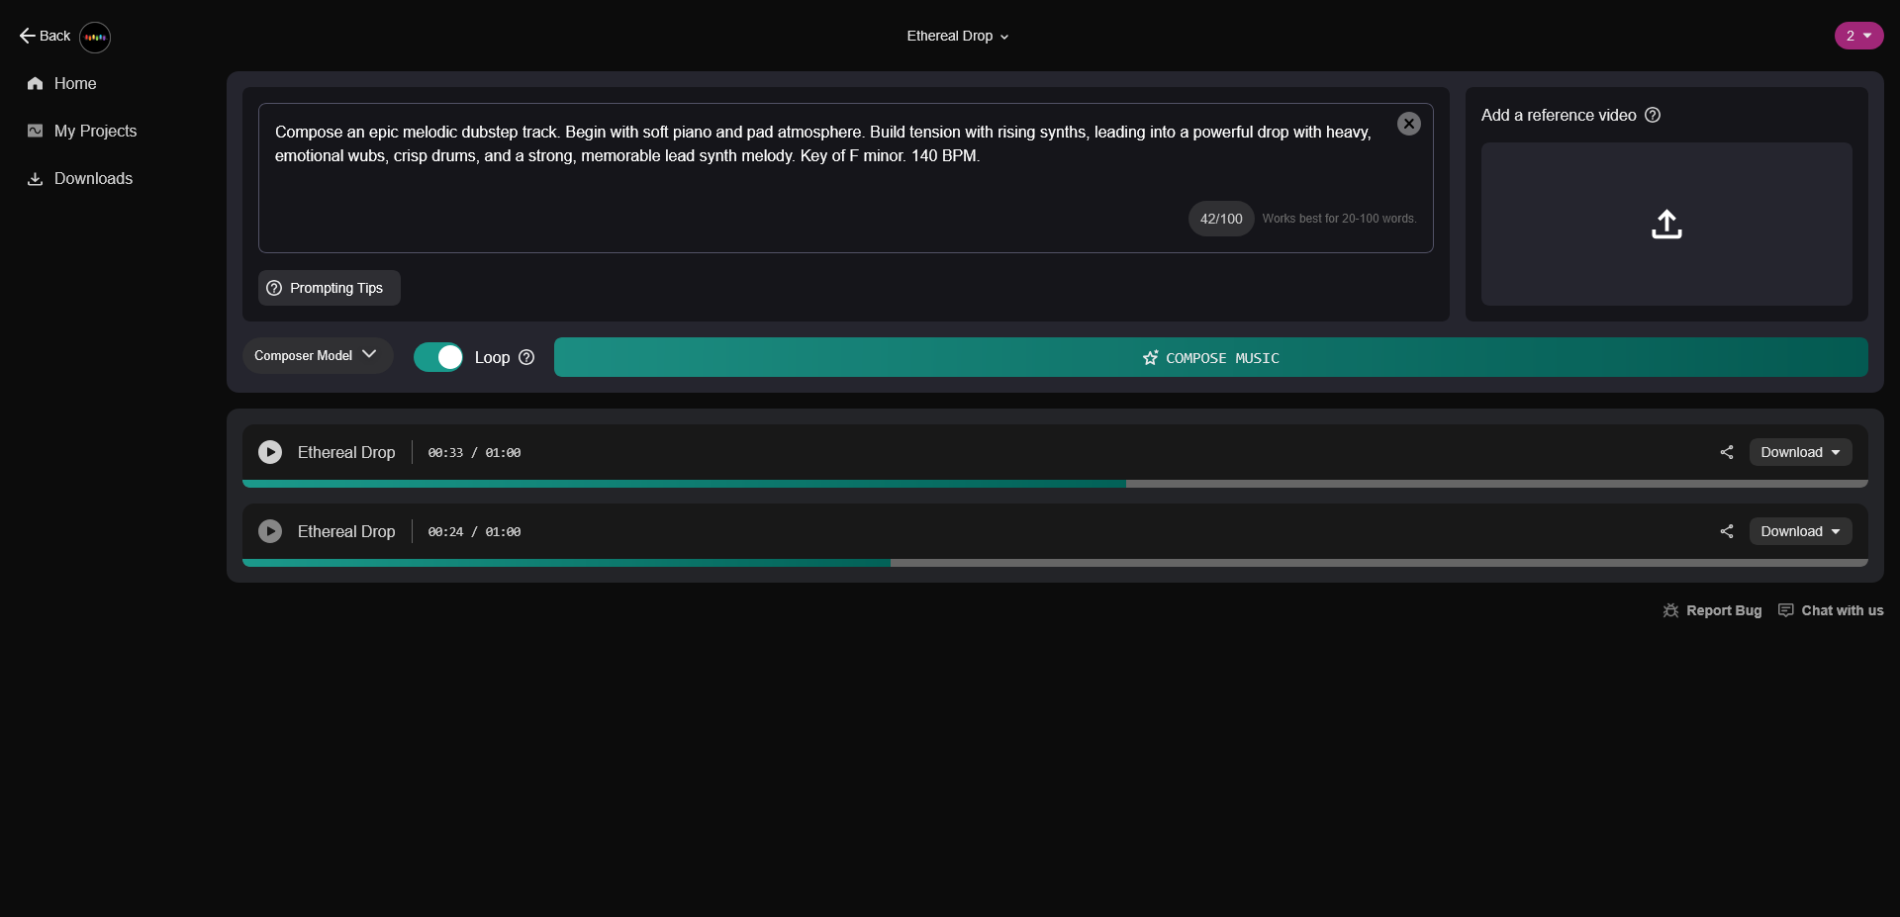Open the Composer Model dropdown
The image size is (1900, 917).
[x=316, y=355]
